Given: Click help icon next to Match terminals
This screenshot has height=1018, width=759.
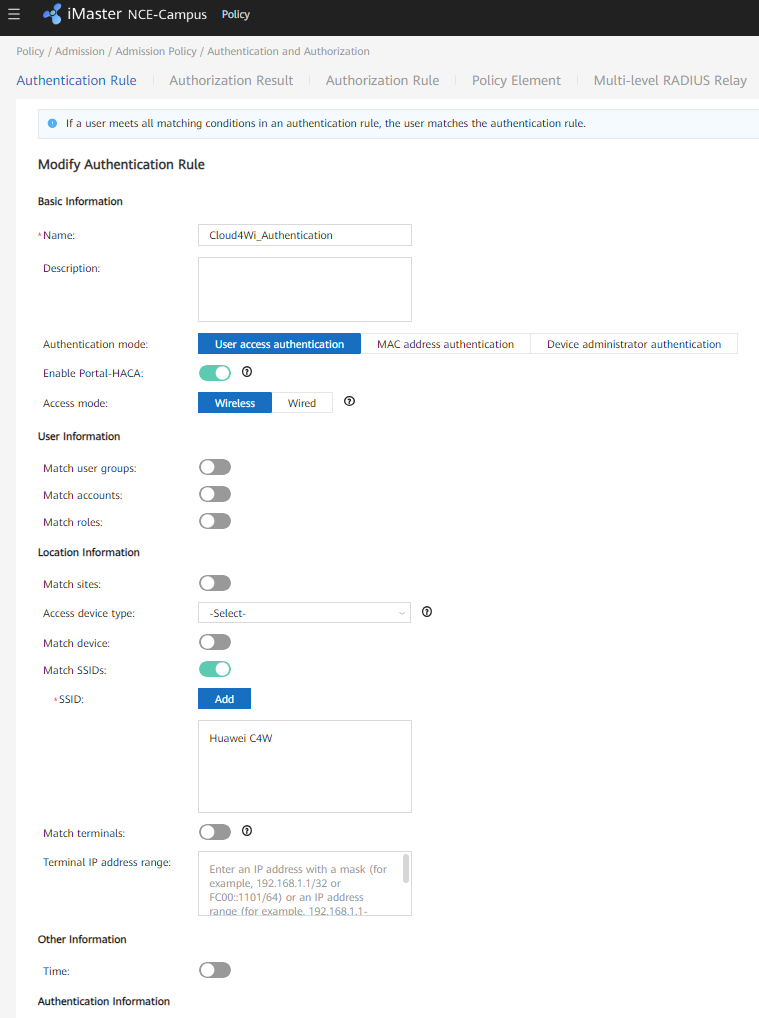Looking at the screenshot, I should point(247,831).
